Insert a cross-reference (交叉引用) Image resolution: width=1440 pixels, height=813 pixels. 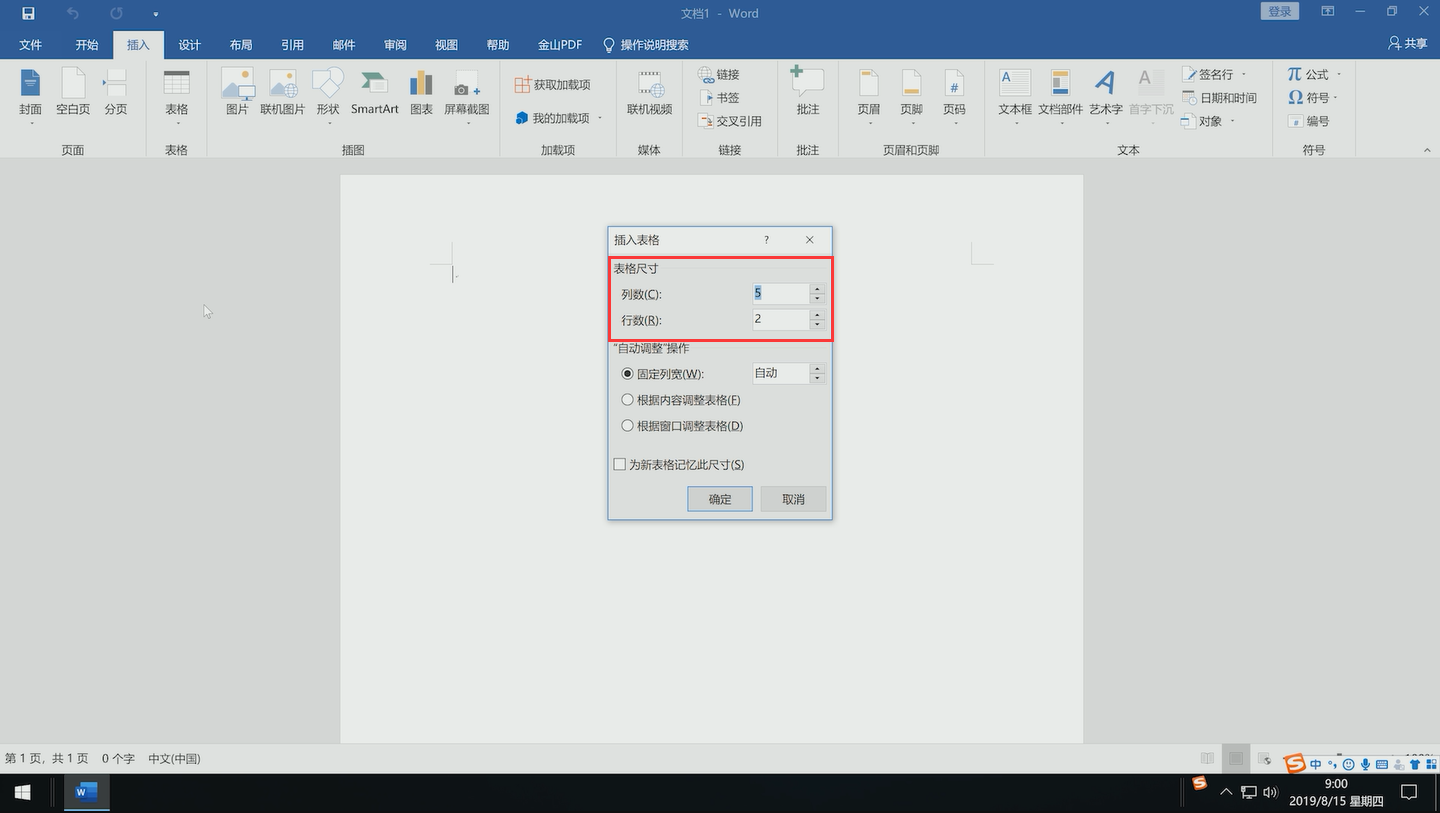pyautogui.click(x=730, y=121)
